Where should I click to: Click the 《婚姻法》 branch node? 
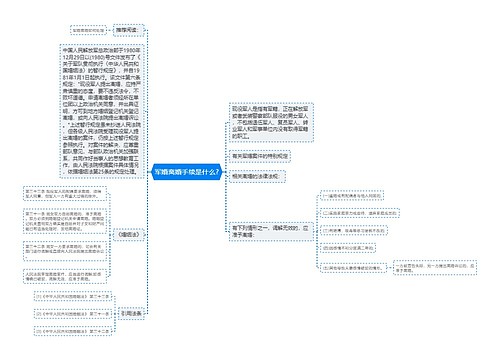pos(128,235)
